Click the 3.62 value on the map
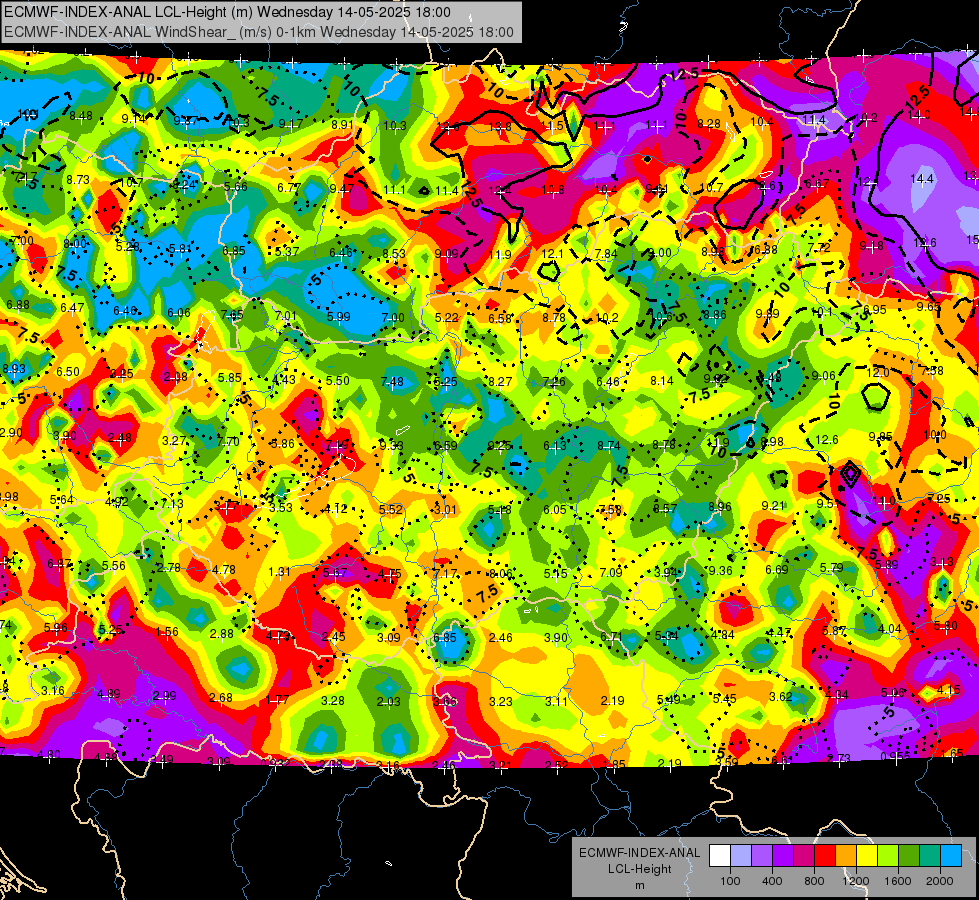Viewport: 979px width, 900px height. click(x=780, y=696)
